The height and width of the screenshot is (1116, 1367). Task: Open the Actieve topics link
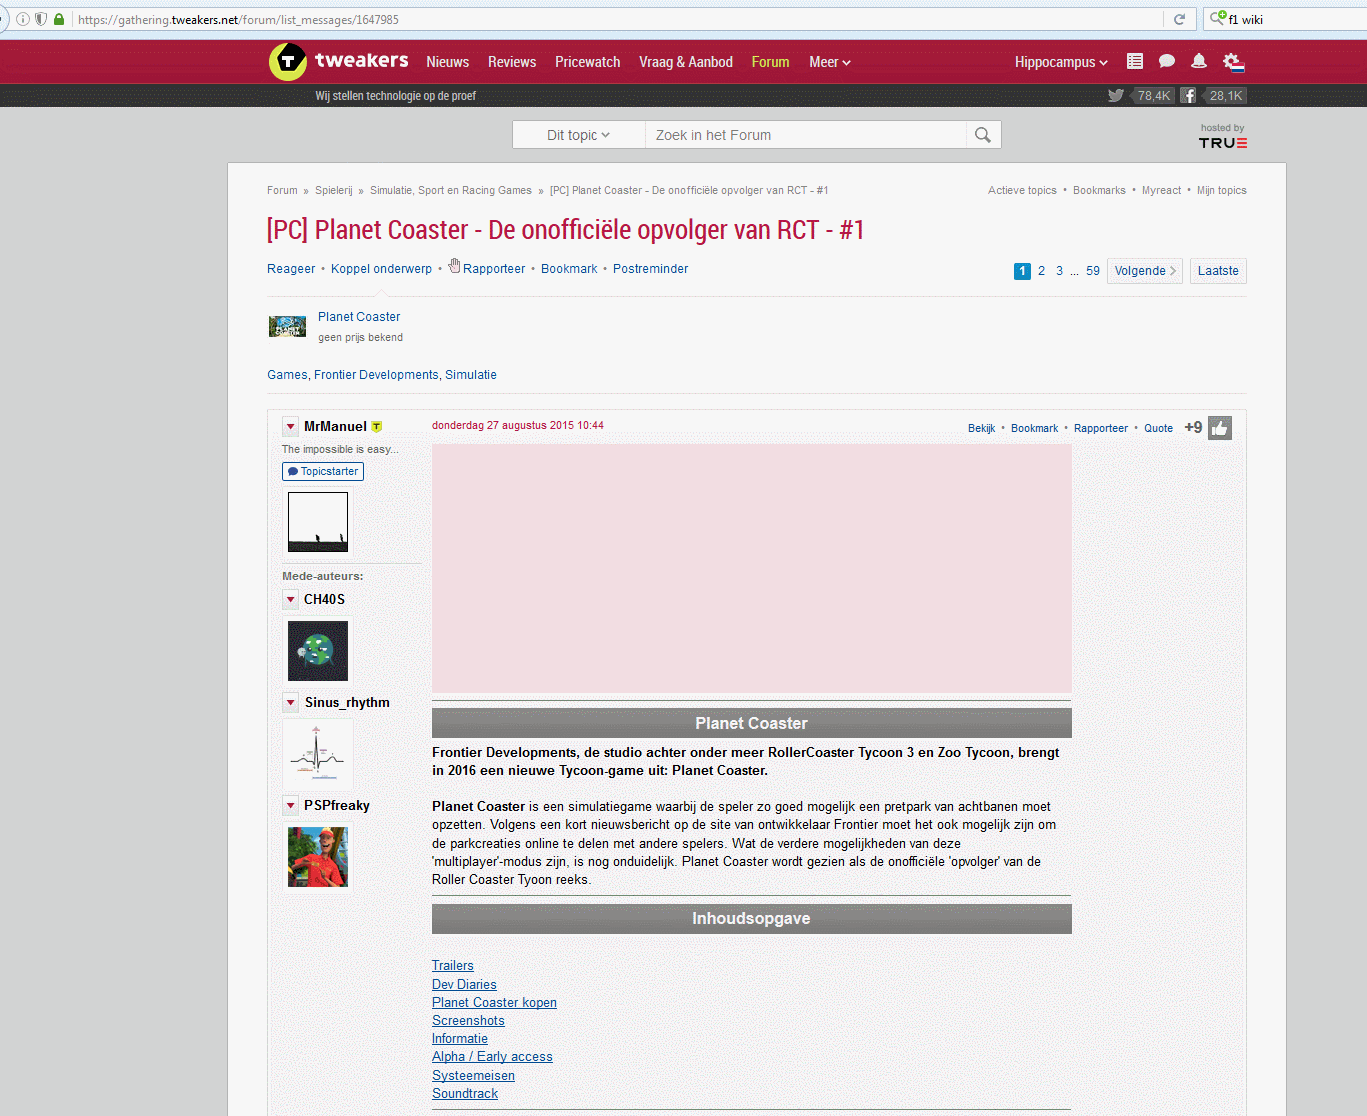pos(1022,190)
